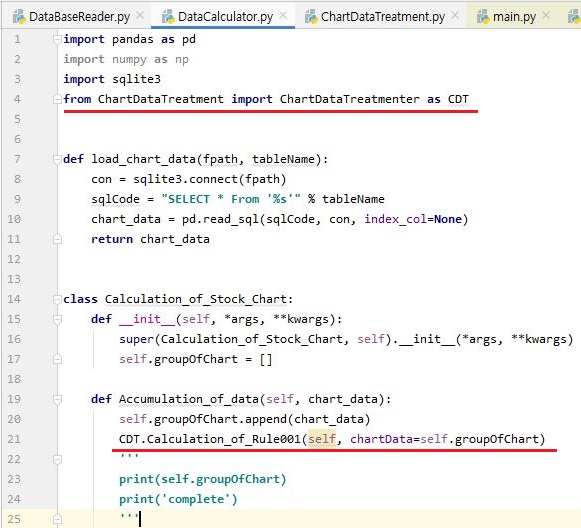Click fold end marker at line 17
Image resolution: width=581 pixels, height=528 pixels.
57,359
